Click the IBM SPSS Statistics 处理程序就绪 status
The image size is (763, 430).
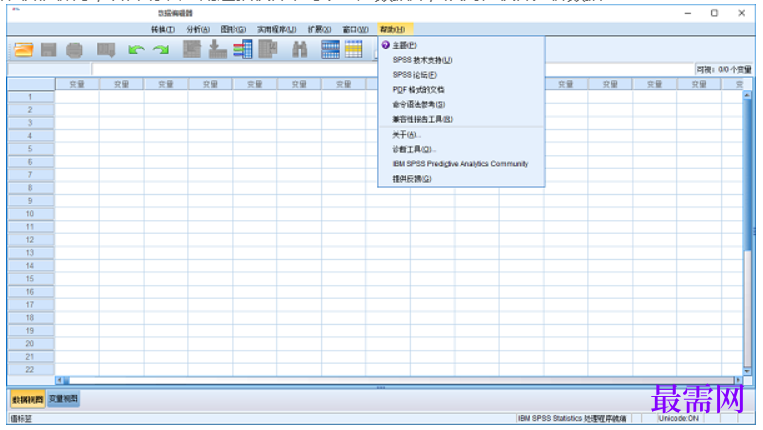coord(572,418)
